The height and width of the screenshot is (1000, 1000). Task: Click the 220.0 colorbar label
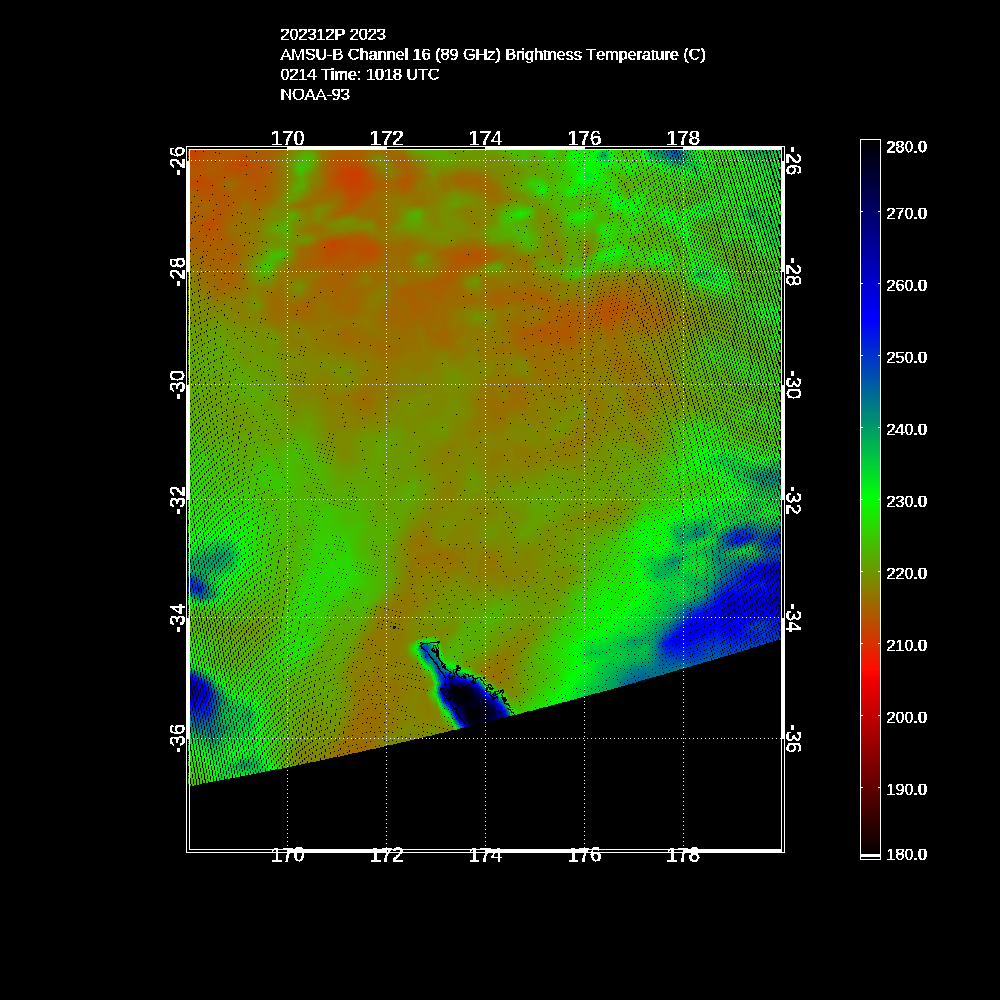tap(906, 574)
